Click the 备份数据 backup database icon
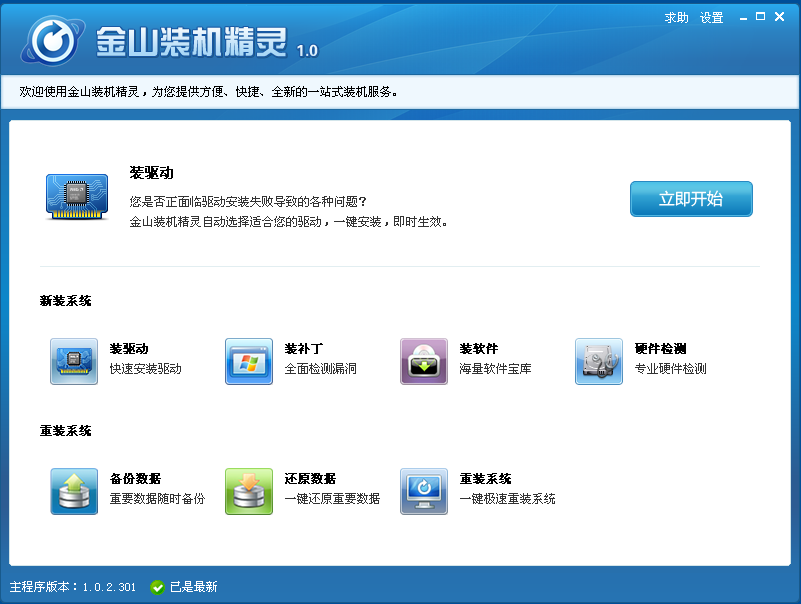The width and height of the screenshot is (801, 604). pos(74,491)
